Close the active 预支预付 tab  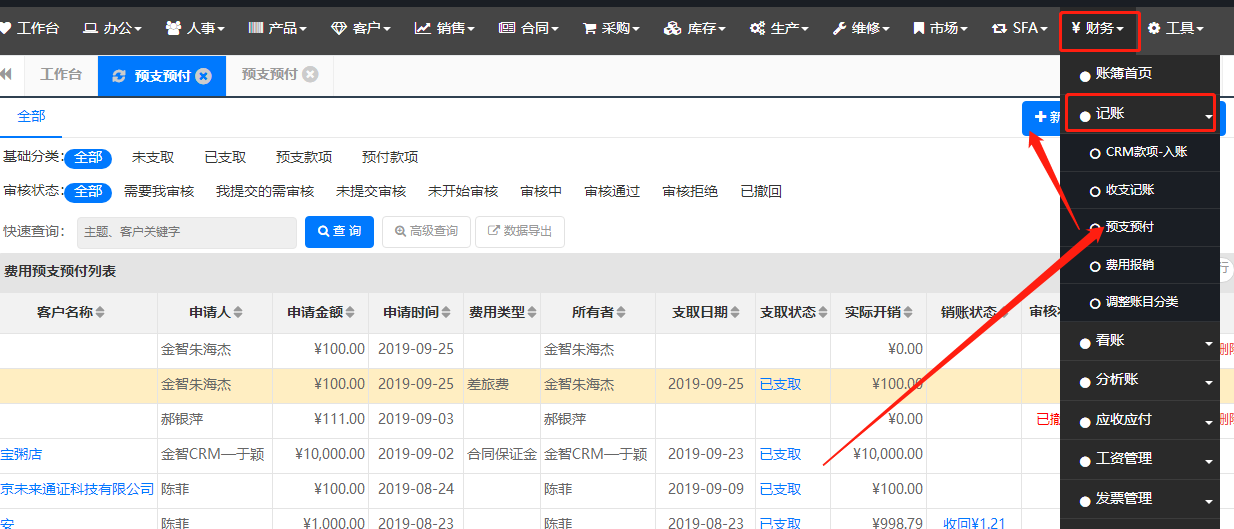point(204,76)
